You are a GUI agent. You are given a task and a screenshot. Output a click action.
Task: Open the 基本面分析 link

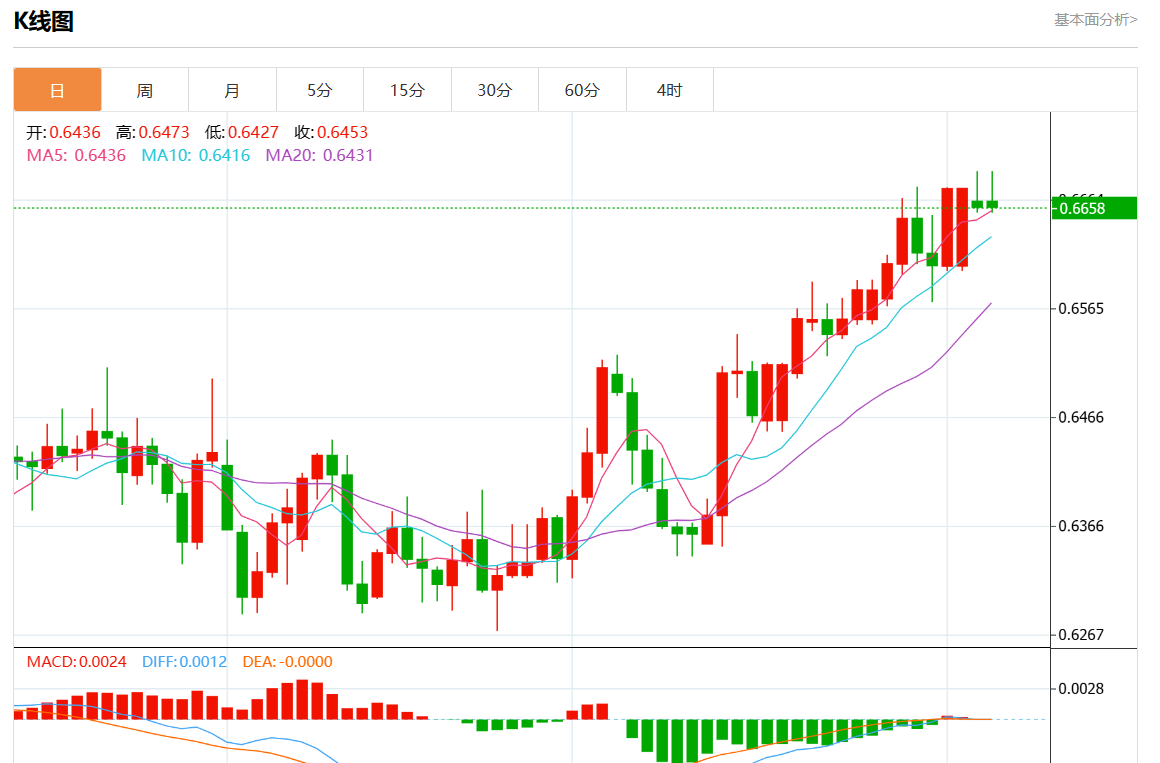click(1096, 20)
